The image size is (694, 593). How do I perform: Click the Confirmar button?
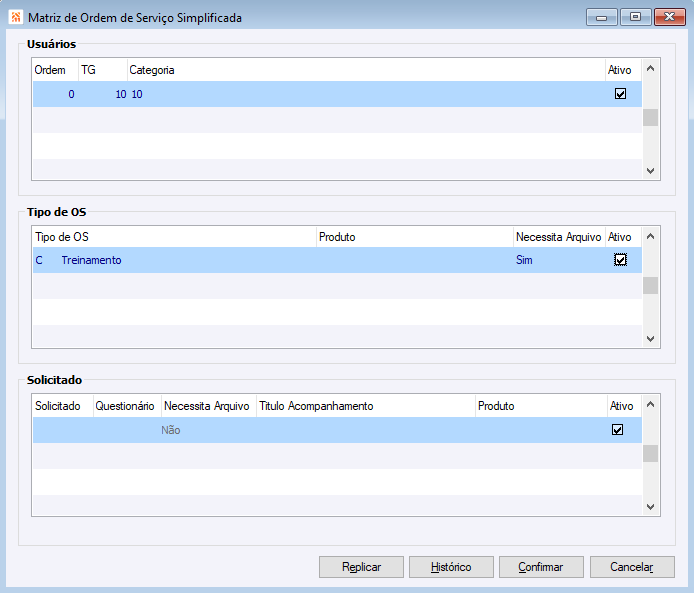[541, 567]
